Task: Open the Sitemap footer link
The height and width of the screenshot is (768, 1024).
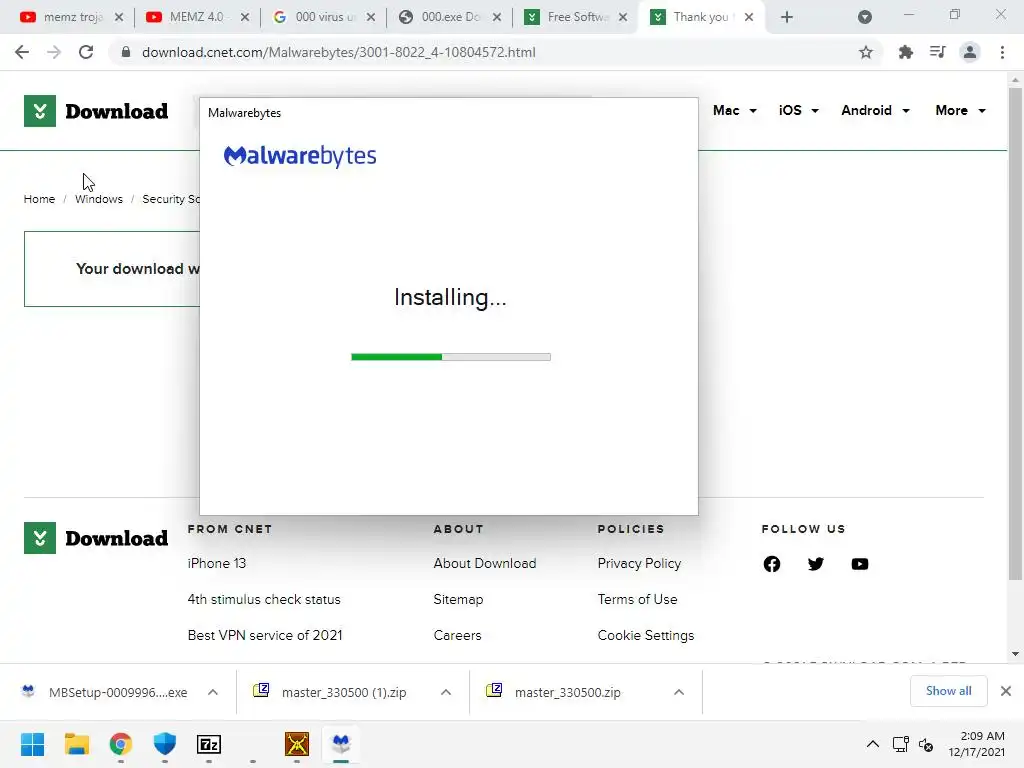Action: pyautogui.click(x=458, y=599)
